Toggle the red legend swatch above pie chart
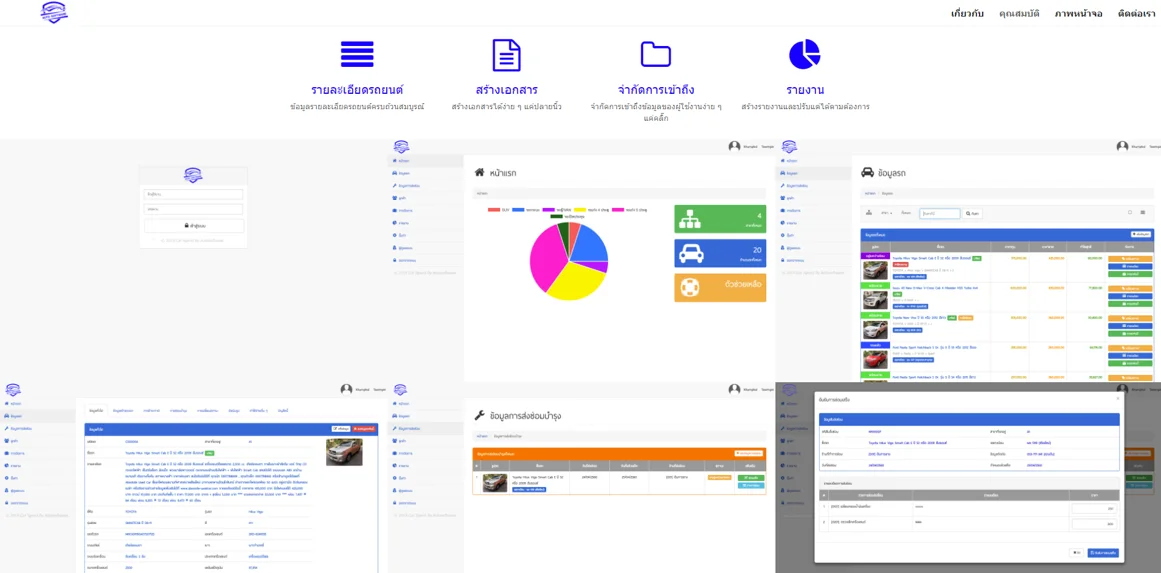This screenshot has height=573, width=1161. click(494, 210)
